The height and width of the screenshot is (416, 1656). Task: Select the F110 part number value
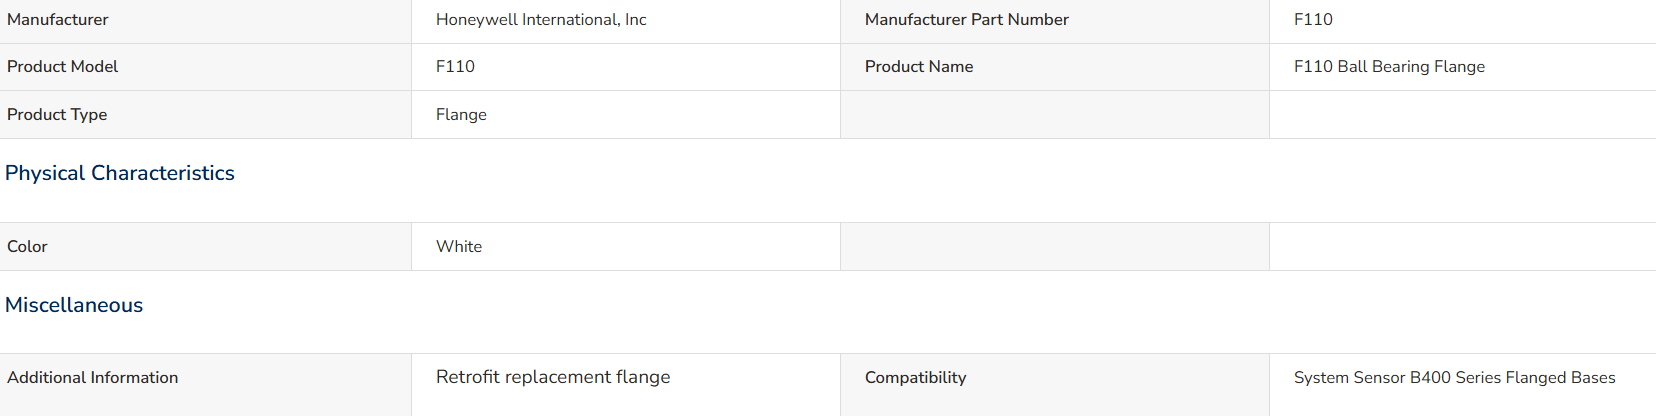pyautogui.click(x=1313, y=20)
